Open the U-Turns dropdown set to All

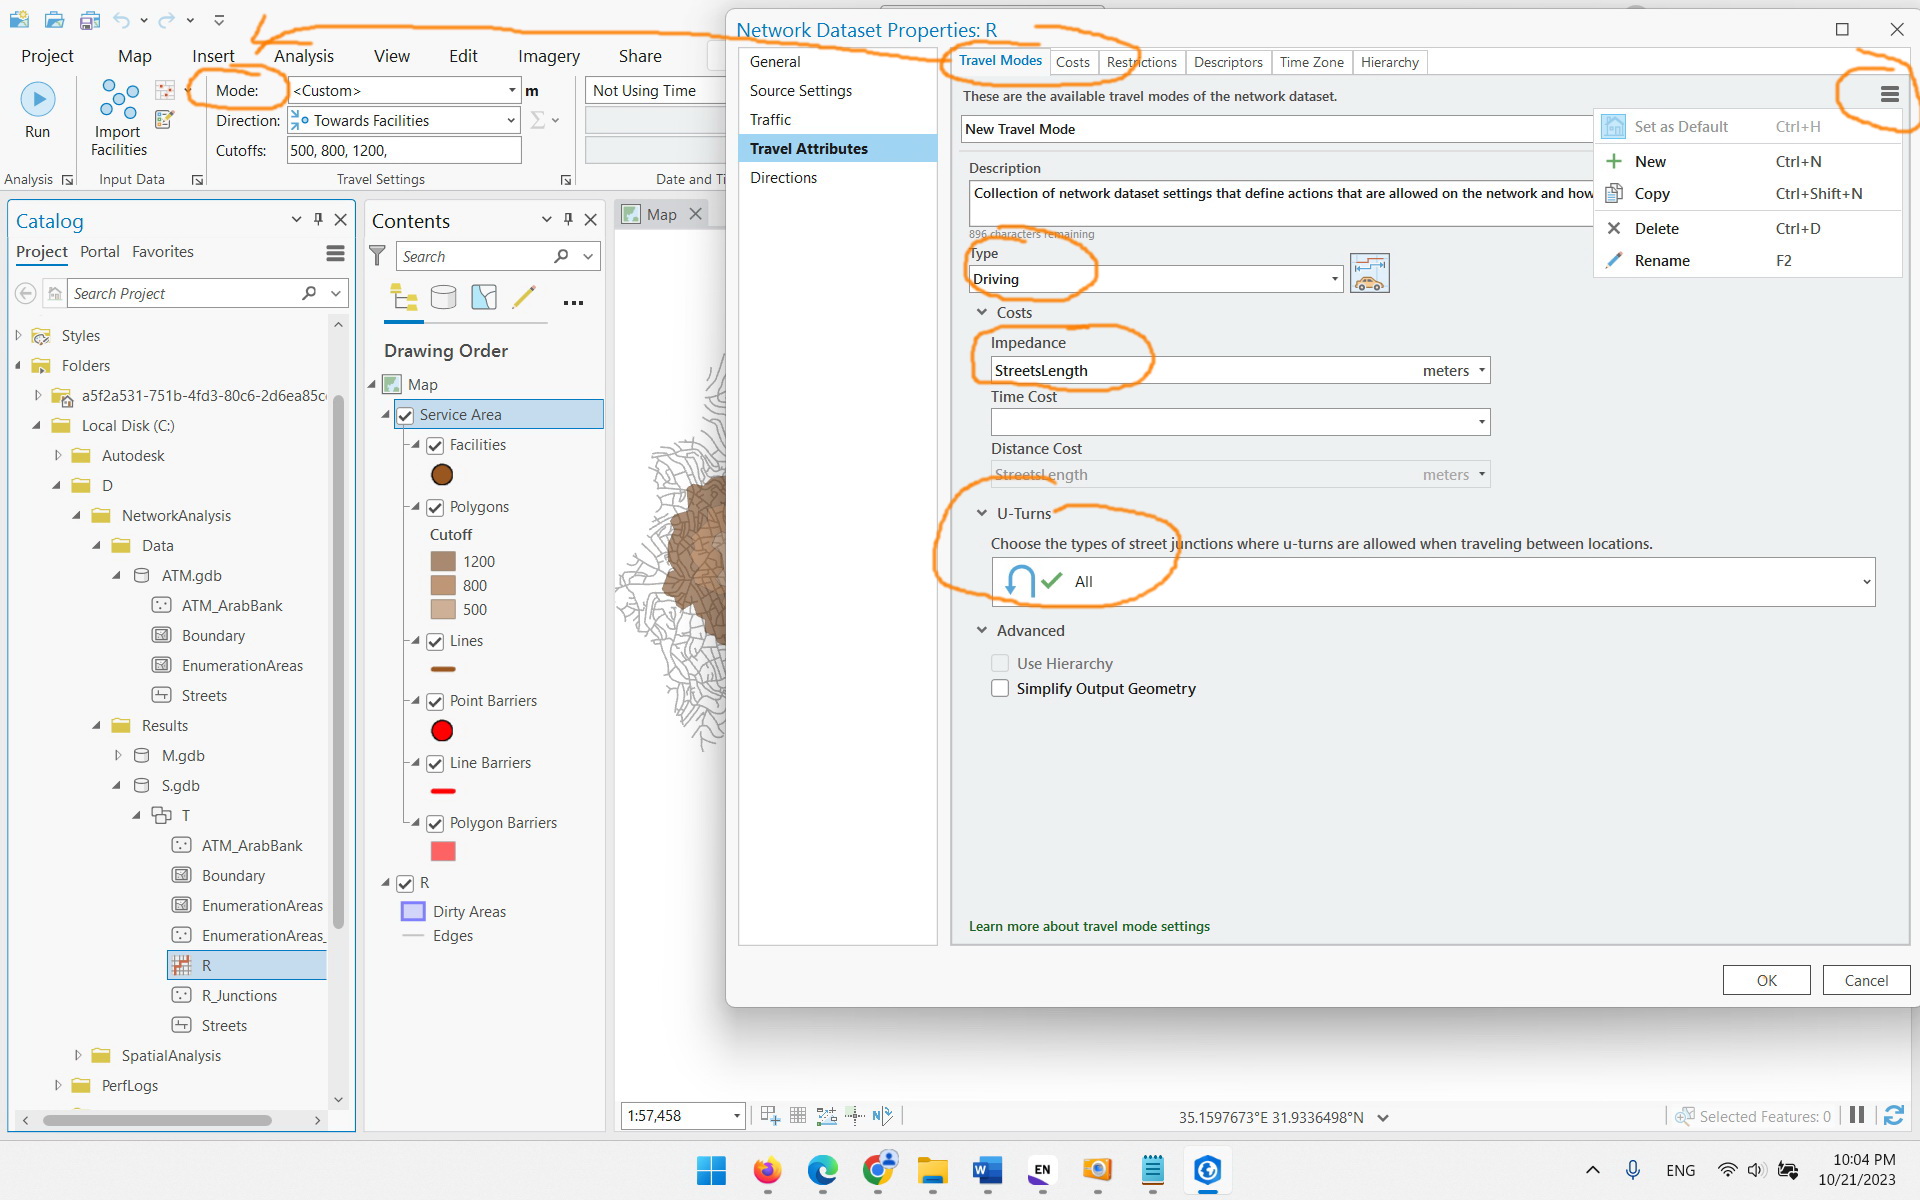coord(1866,581)
